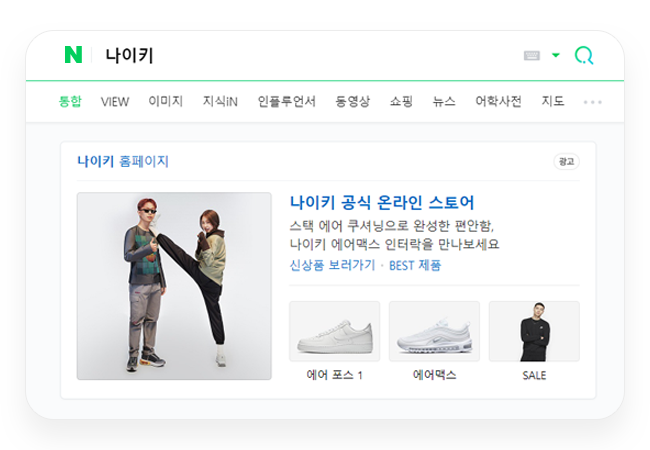Expand the search suggestion dropdown arrow
Screen dimensions: 650x450
[556, 55]
